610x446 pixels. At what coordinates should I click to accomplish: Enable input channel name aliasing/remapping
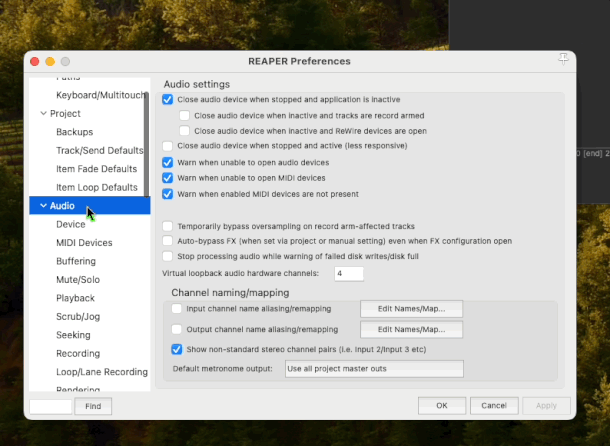coord(177,309)
